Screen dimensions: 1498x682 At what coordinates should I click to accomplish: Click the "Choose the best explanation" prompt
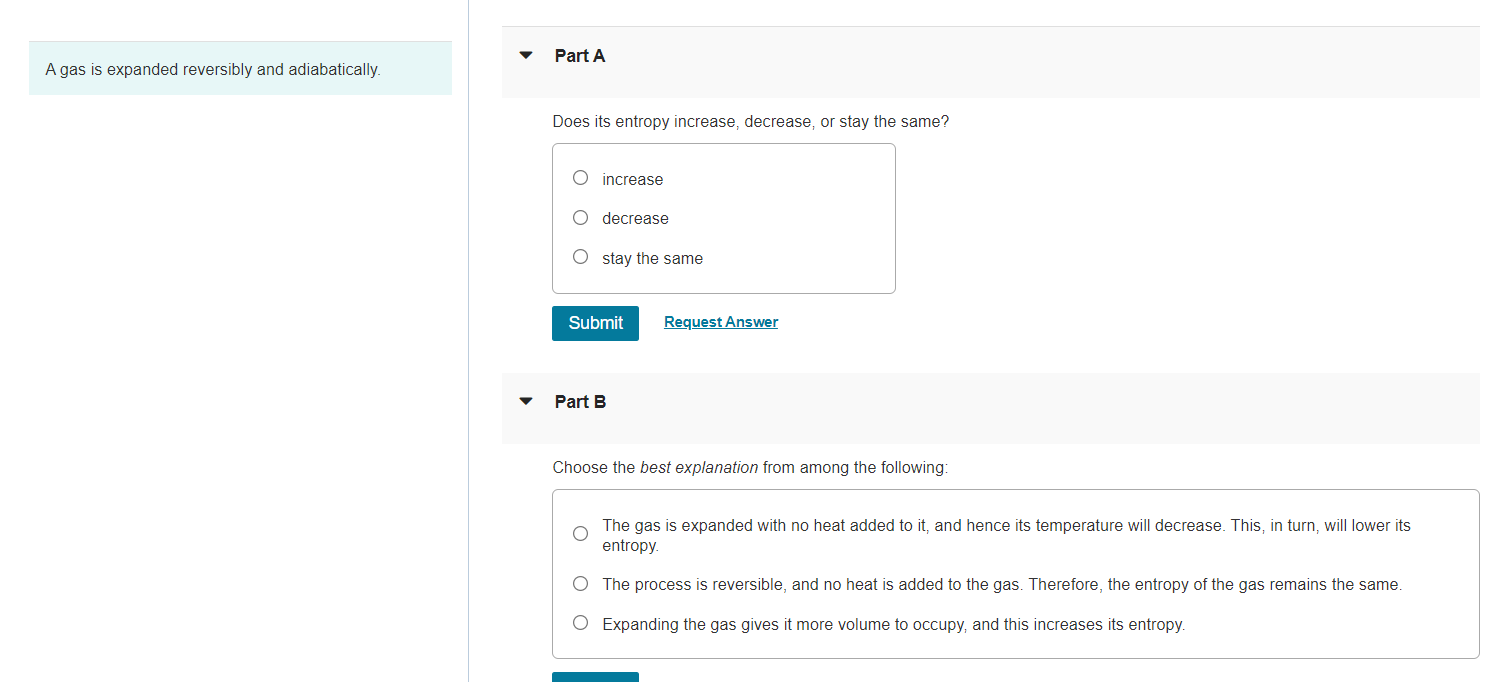(x=750, y=467)
